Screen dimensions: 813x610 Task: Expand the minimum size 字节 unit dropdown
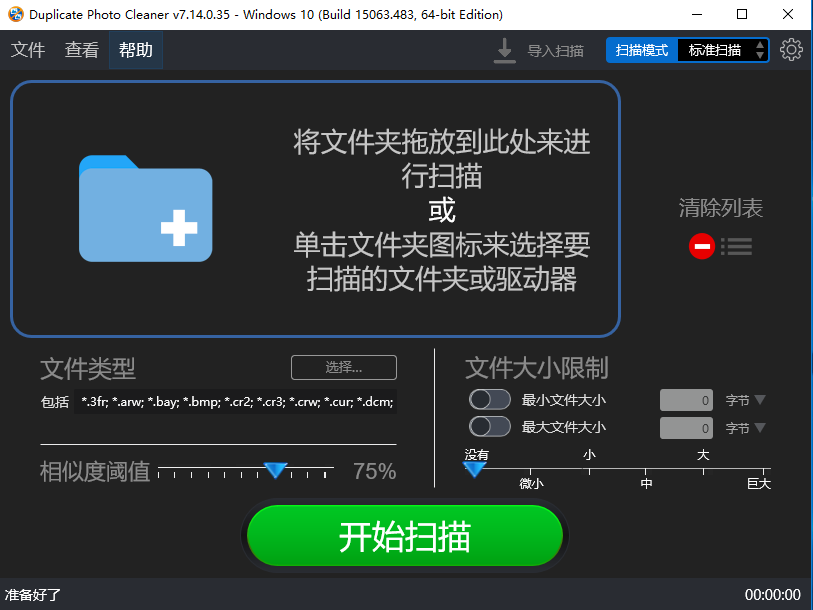(x=745, y=400)
